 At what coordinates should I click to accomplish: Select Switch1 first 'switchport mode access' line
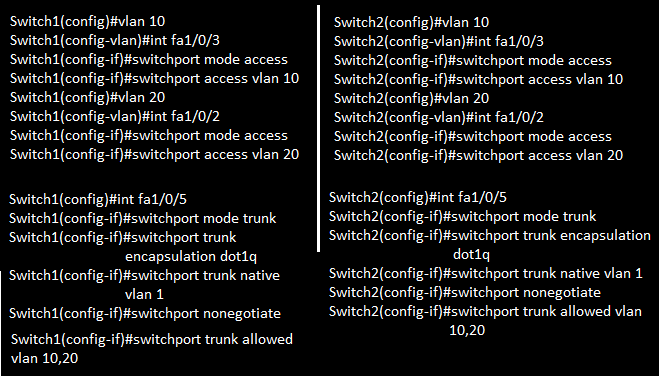(149, 59)
